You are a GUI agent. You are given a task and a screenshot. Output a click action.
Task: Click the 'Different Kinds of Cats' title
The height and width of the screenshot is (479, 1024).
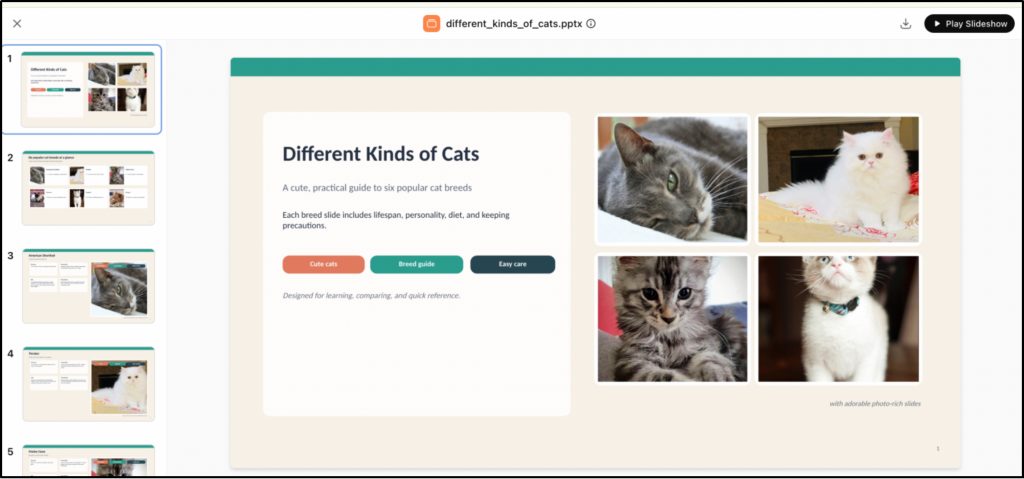click(381, 154)
